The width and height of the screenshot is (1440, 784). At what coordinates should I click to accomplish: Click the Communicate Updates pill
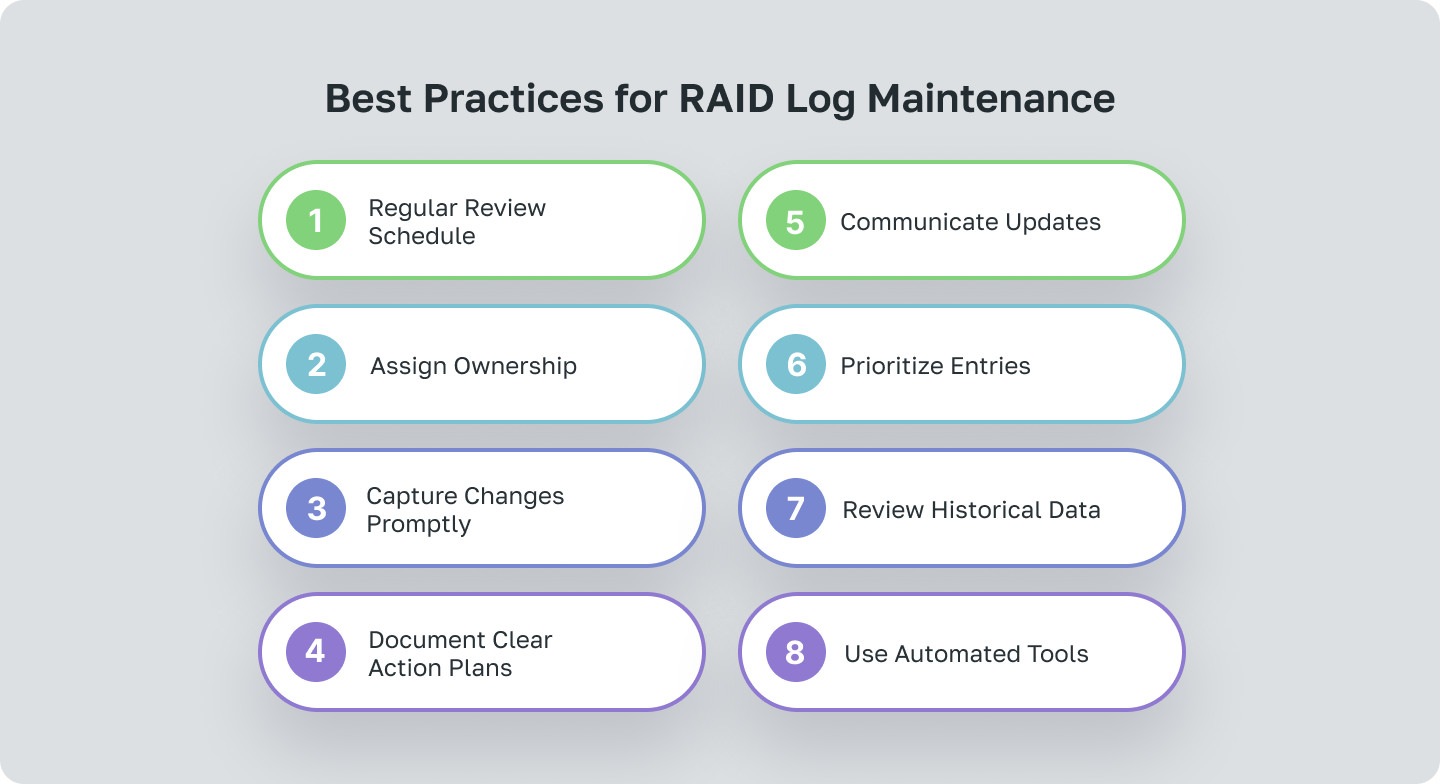coord(962,220)
